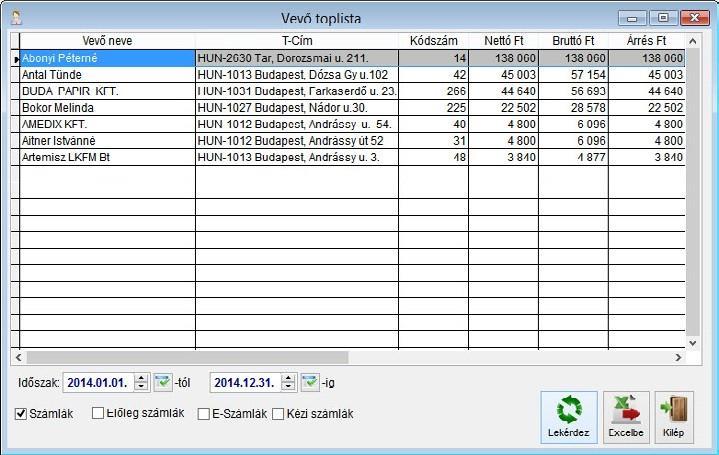The height and width of the screenshot is (455, 719).
Task: Select customer Bokor Melinda
Action: 107,108
